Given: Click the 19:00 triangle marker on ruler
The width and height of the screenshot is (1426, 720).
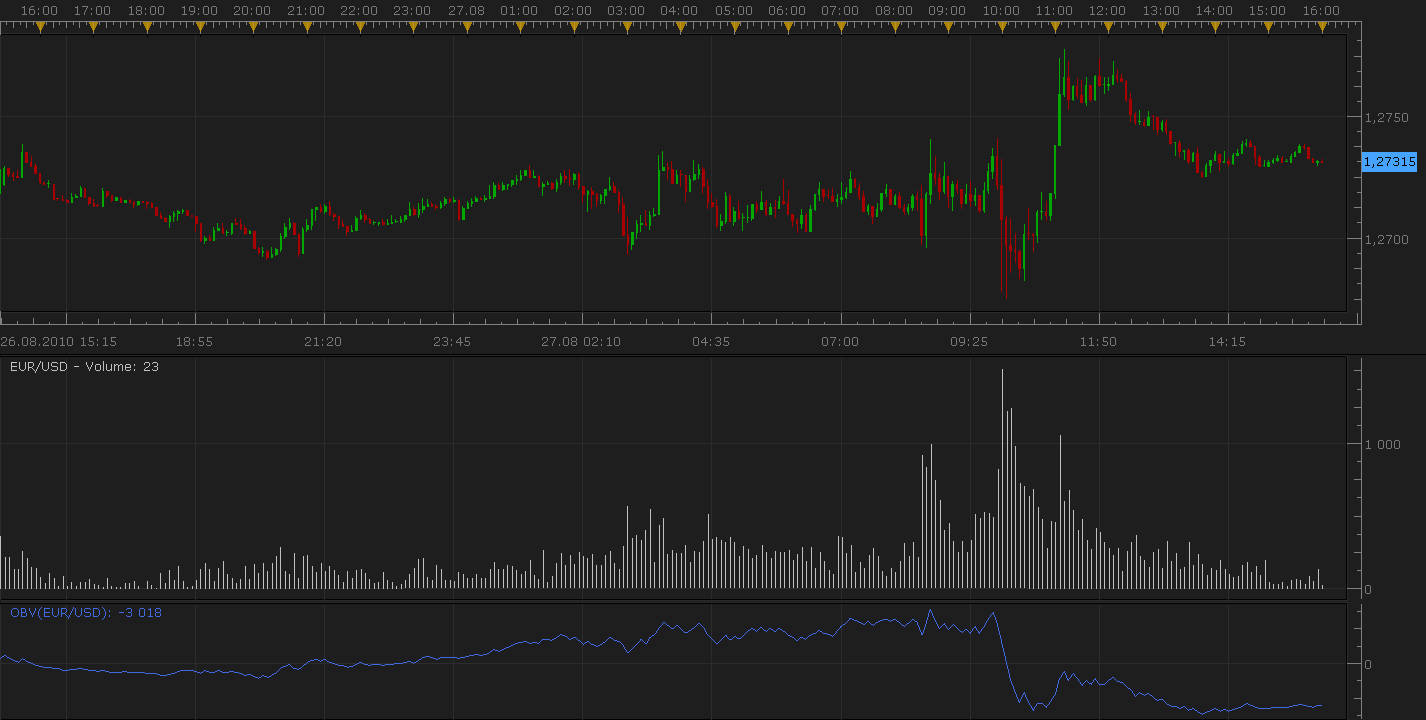Looking at the screenshot, I should [x=199, y=27].
